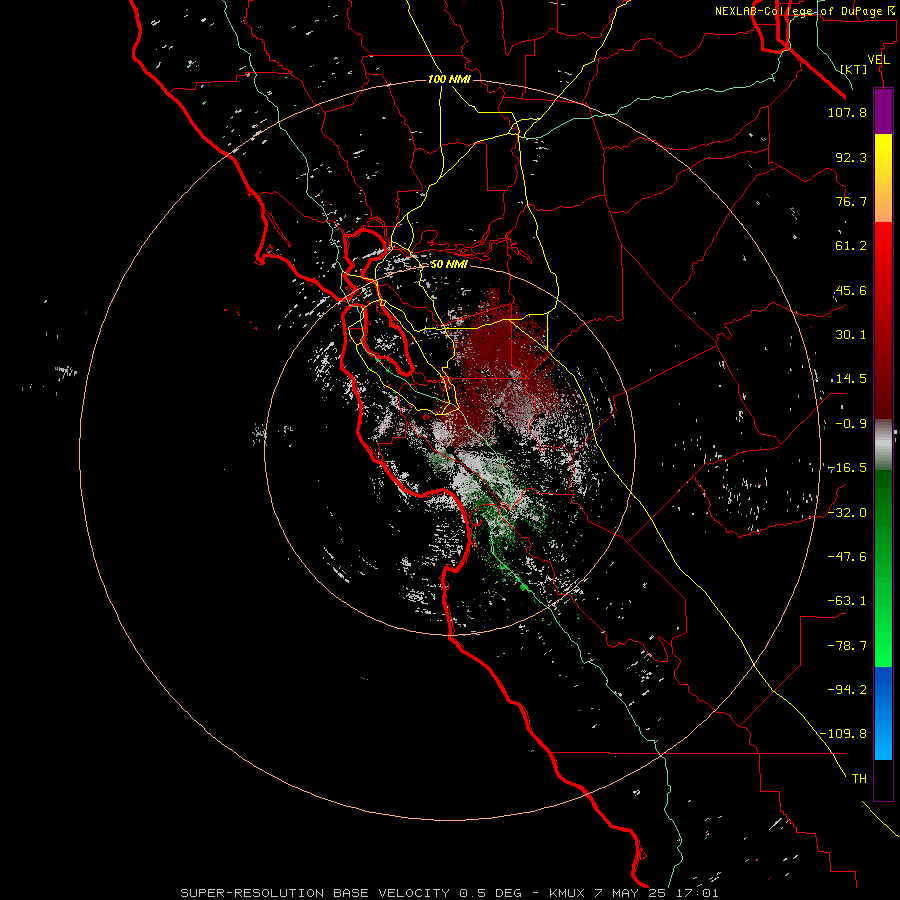900x900 pixels.
Task: Click the -47.6 scale value
Action: coord(848,557)
